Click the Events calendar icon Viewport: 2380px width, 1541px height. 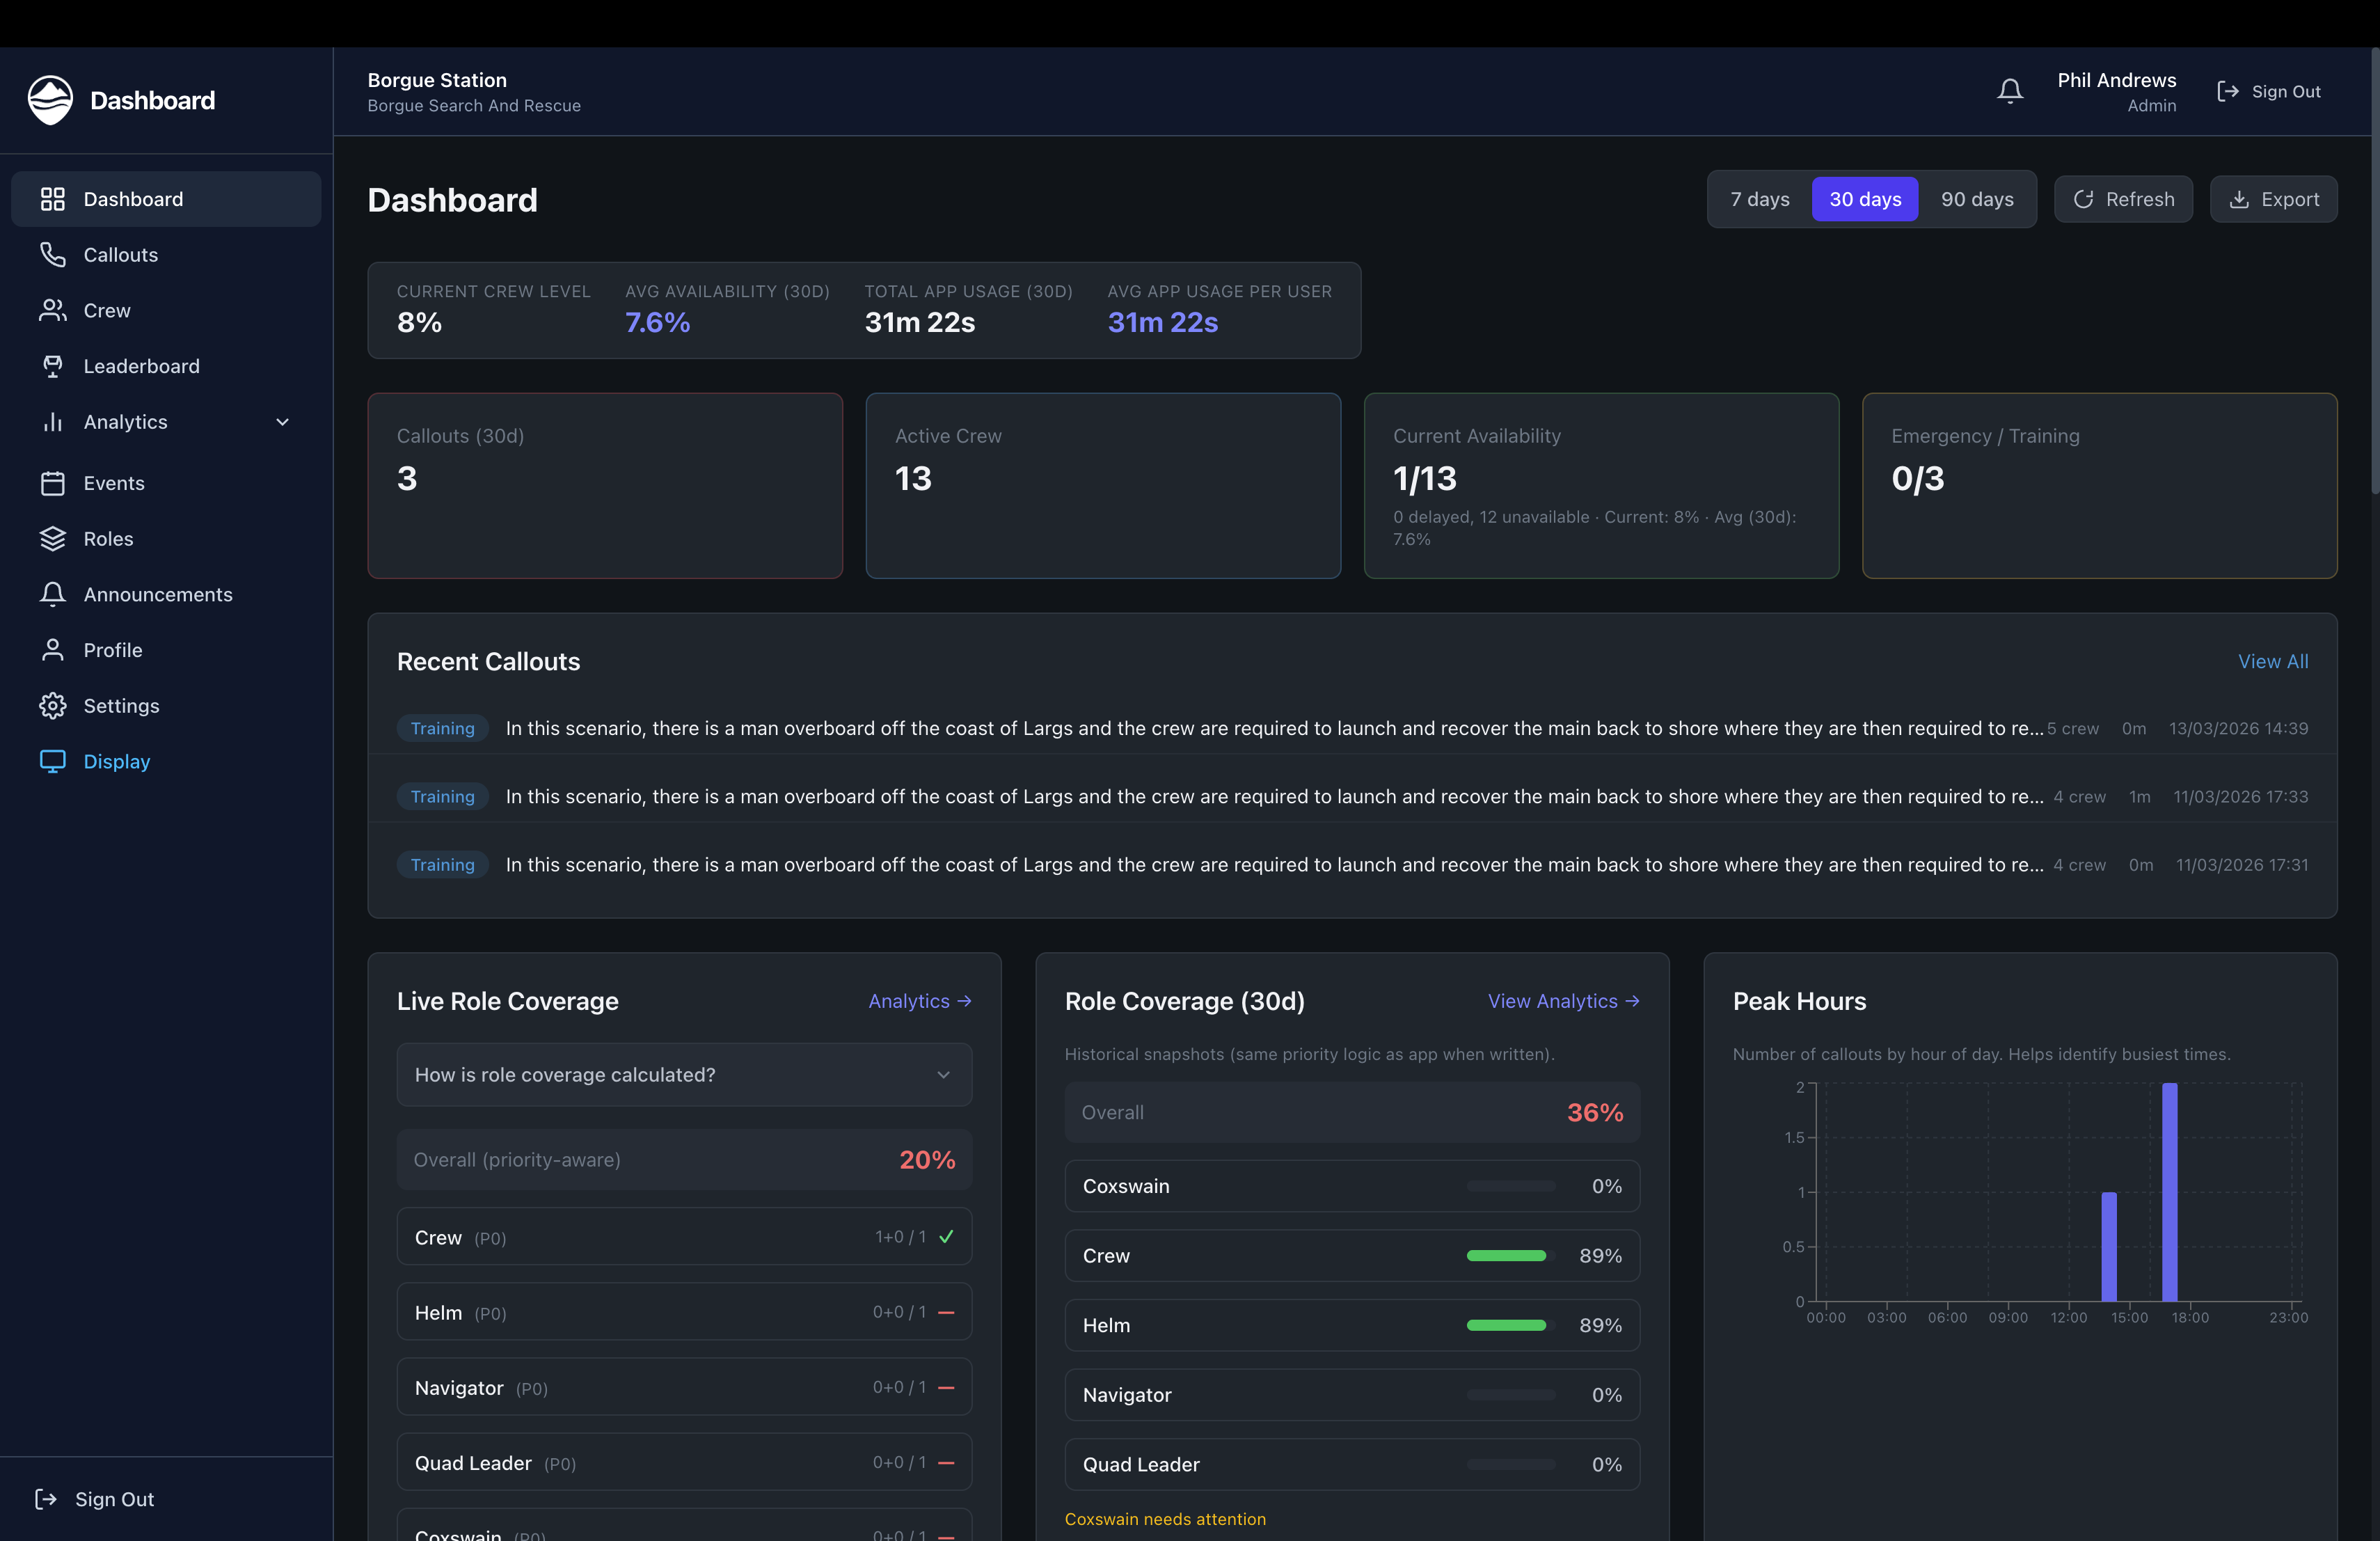point(54,482)
